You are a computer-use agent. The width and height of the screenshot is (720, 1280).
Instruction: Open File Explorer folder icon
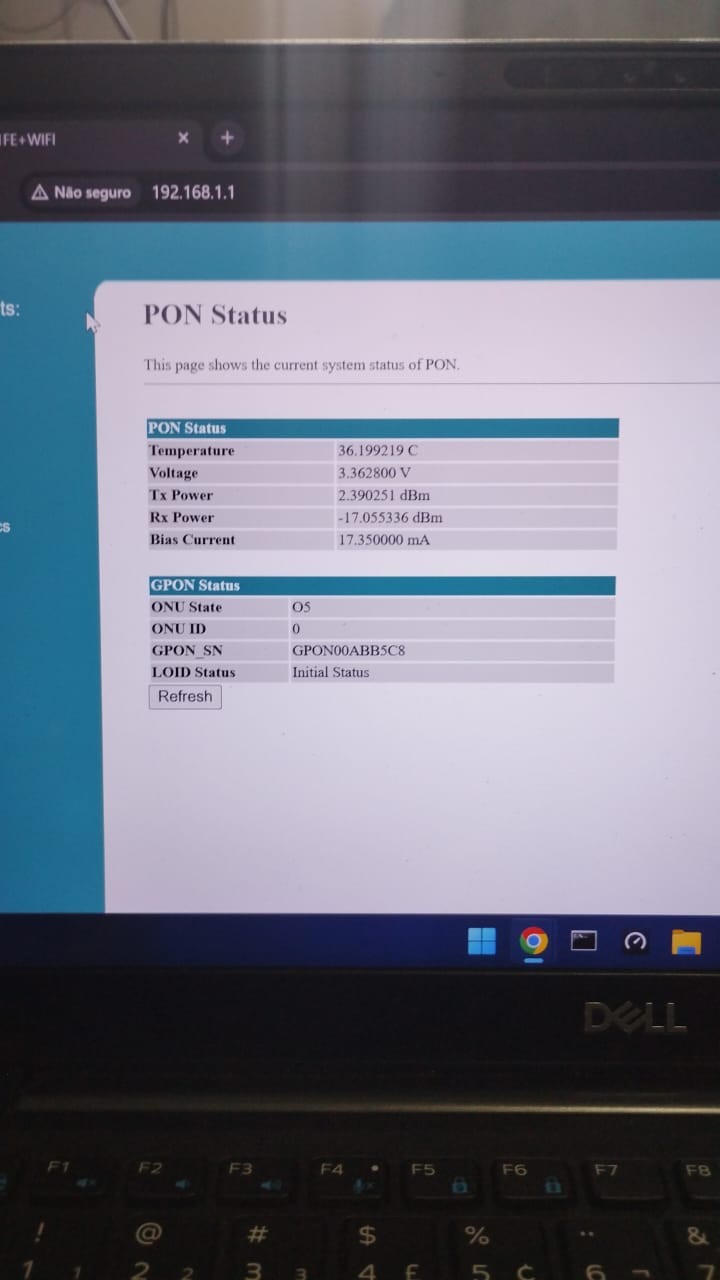pyautogui.click(x=686, y=941)
